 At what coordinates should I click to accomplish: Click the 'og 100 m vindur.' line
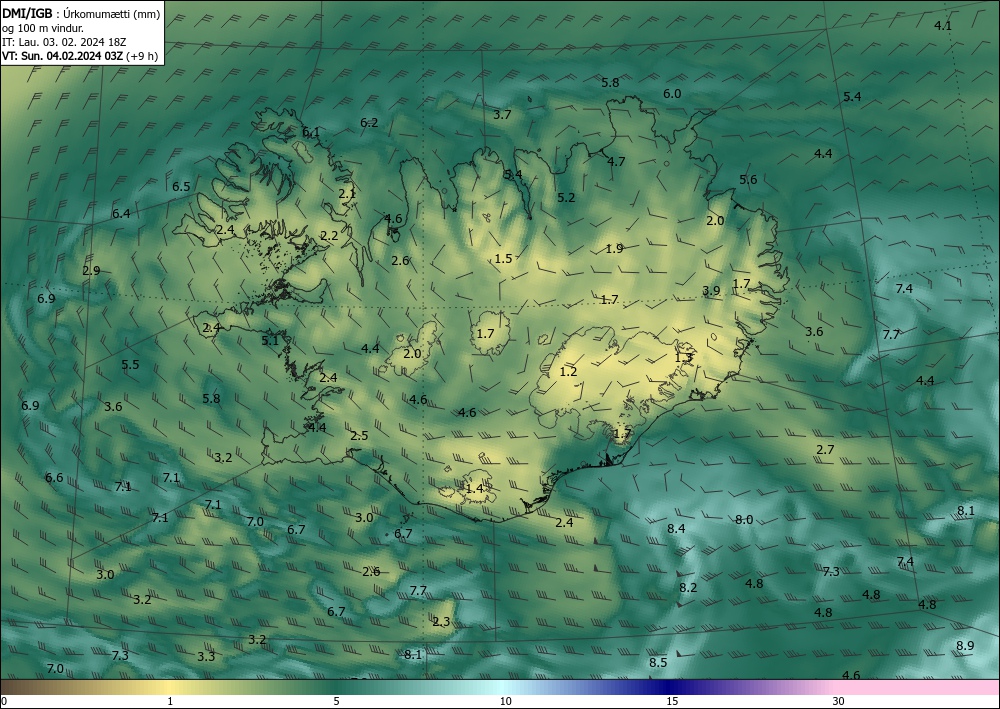point(42,28)
